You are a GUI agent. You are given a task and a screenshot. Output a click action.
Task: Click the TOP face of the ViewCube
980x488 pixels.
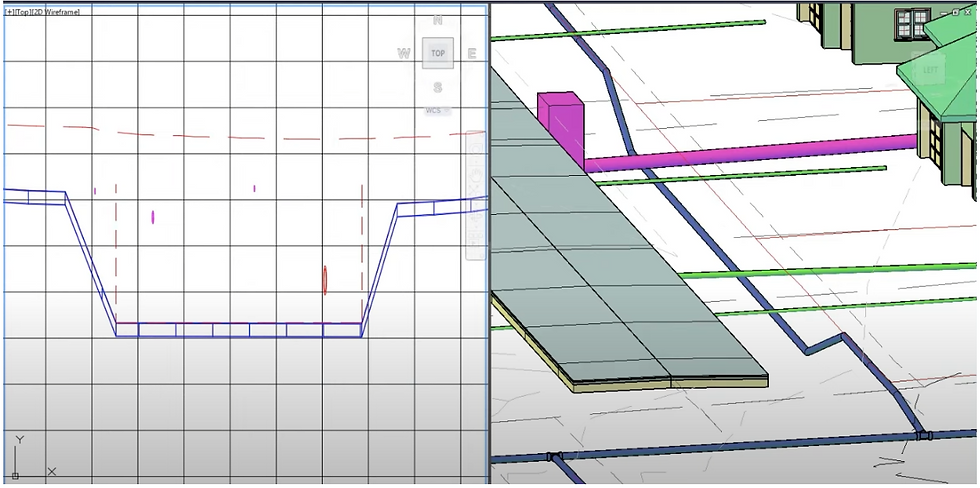pos(438,53)
